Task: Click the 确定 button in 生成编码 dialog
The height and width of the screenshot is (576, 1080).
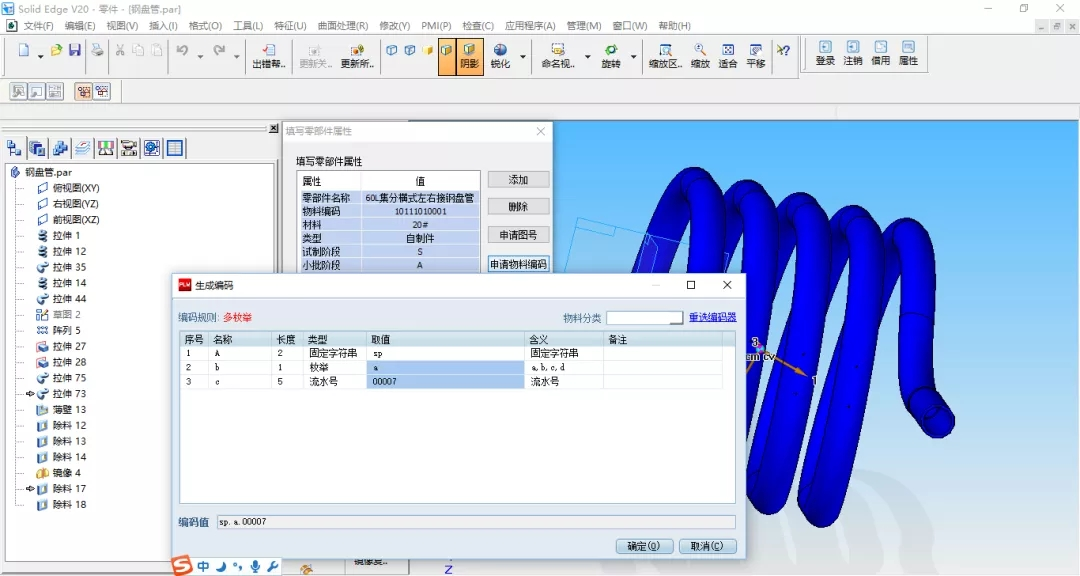Action: [x=643, y=546]
